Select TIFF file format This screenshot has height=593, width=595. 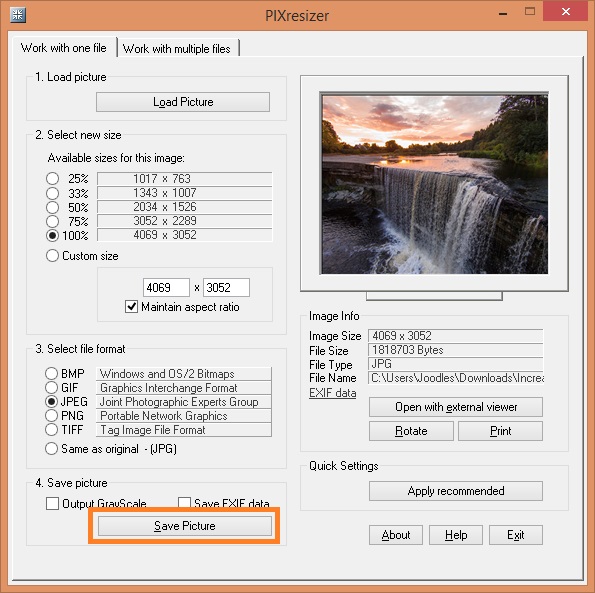[51, 429]
